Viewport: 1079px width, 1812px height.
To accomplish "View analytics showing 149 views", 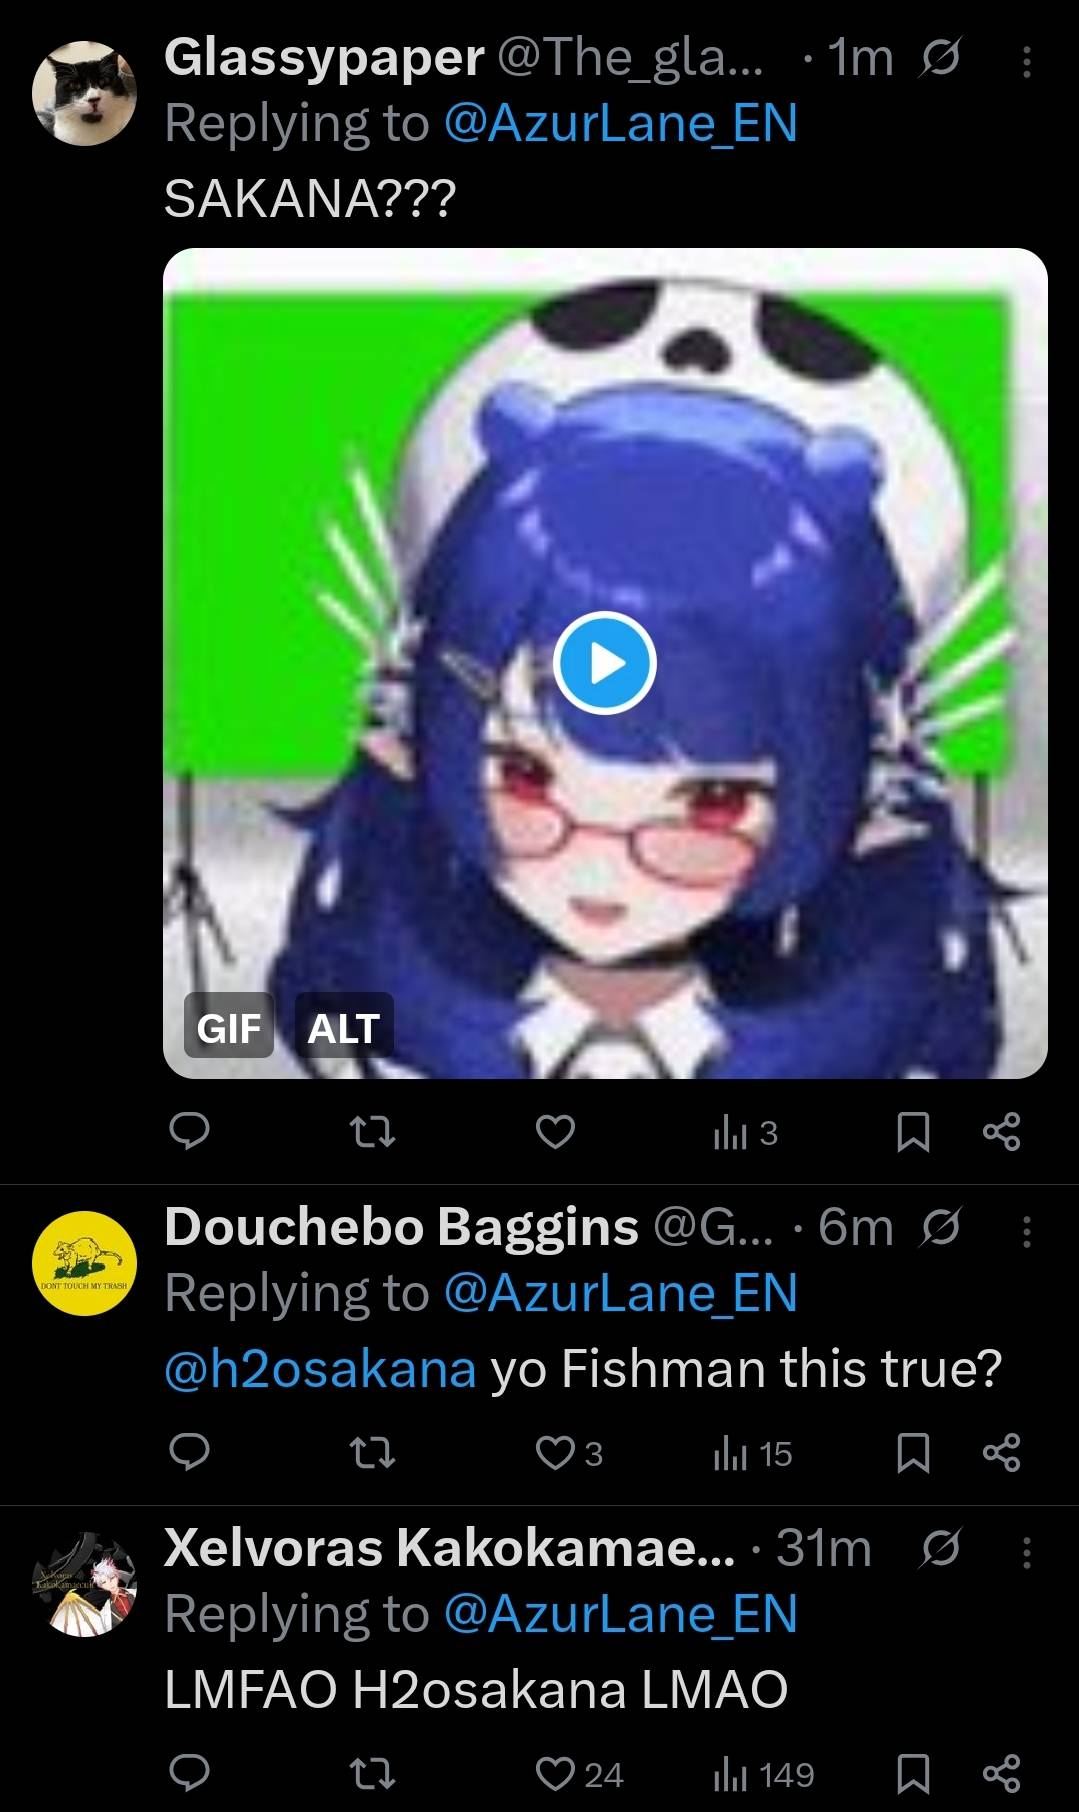I will coord(764,1775).
